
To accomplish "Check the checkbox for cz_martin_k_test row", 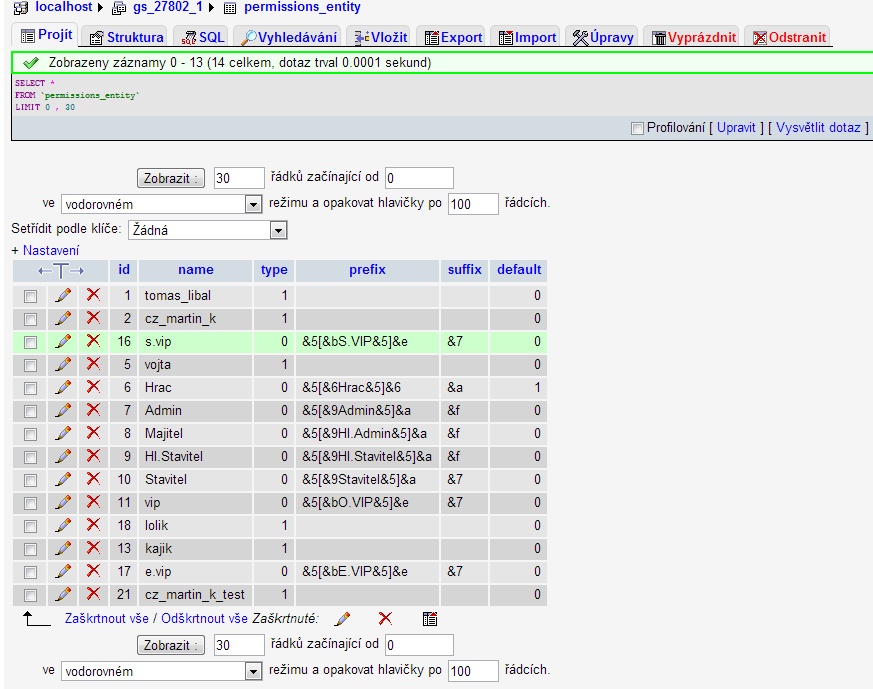I will tap(30, 595).
